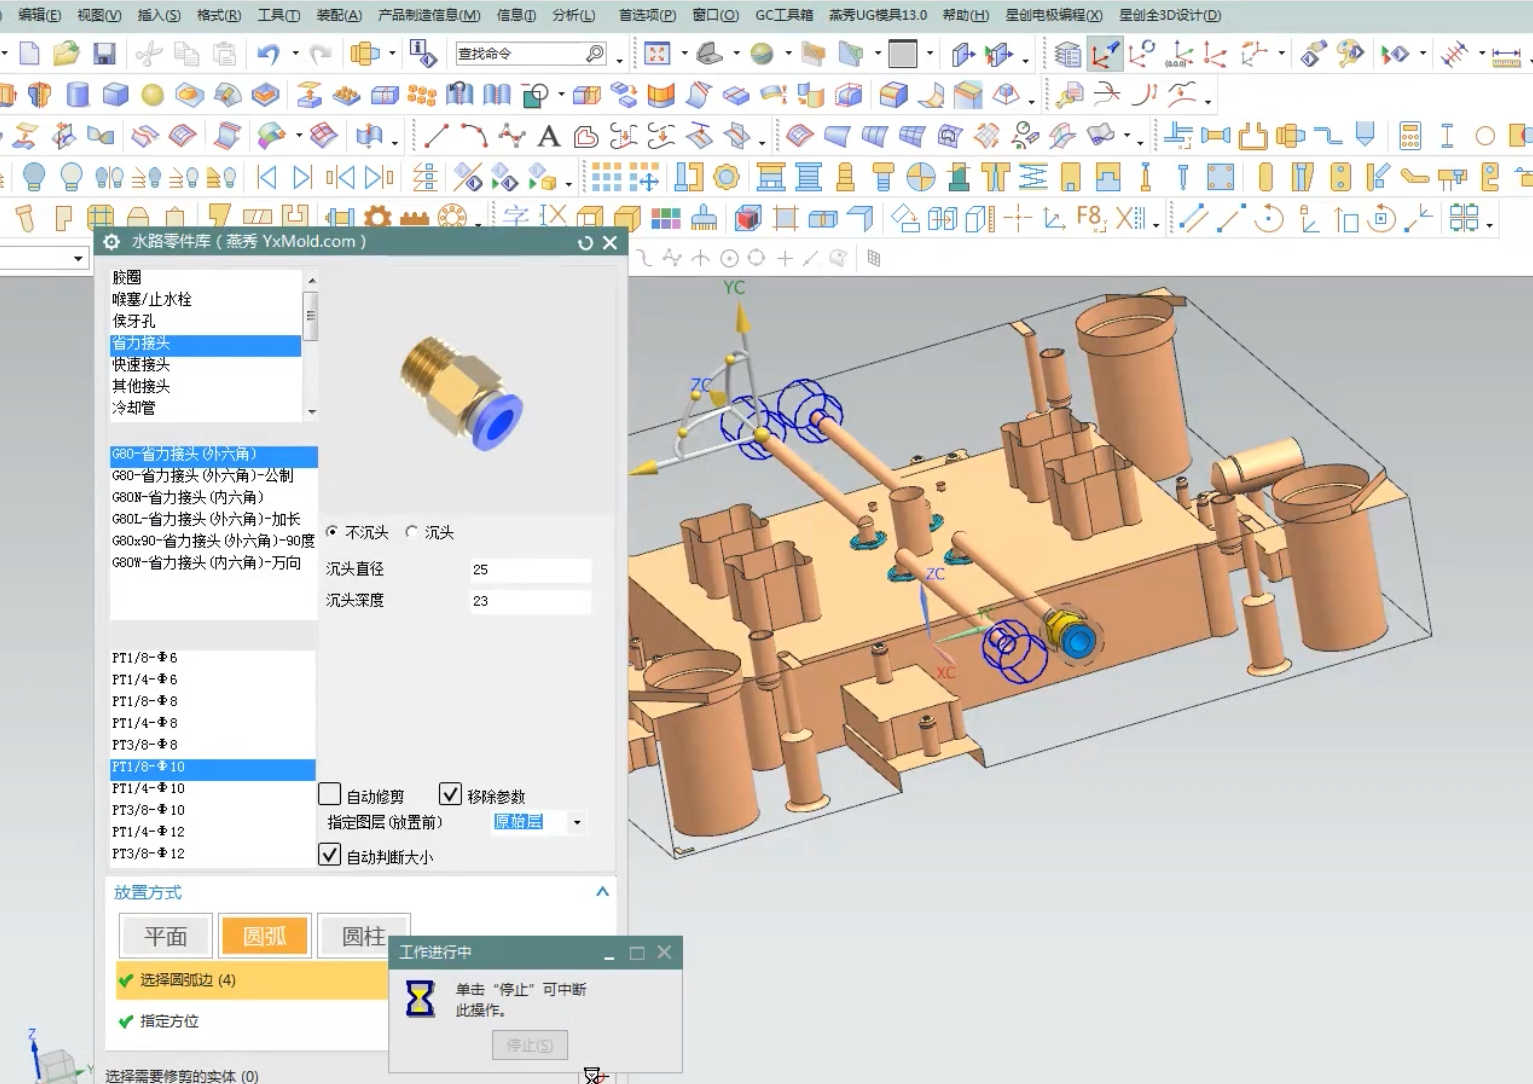The image size is (1533, 1084).
Task: Select G80N-省力接头(内六角) in the list
Action: tap(213, 497)
